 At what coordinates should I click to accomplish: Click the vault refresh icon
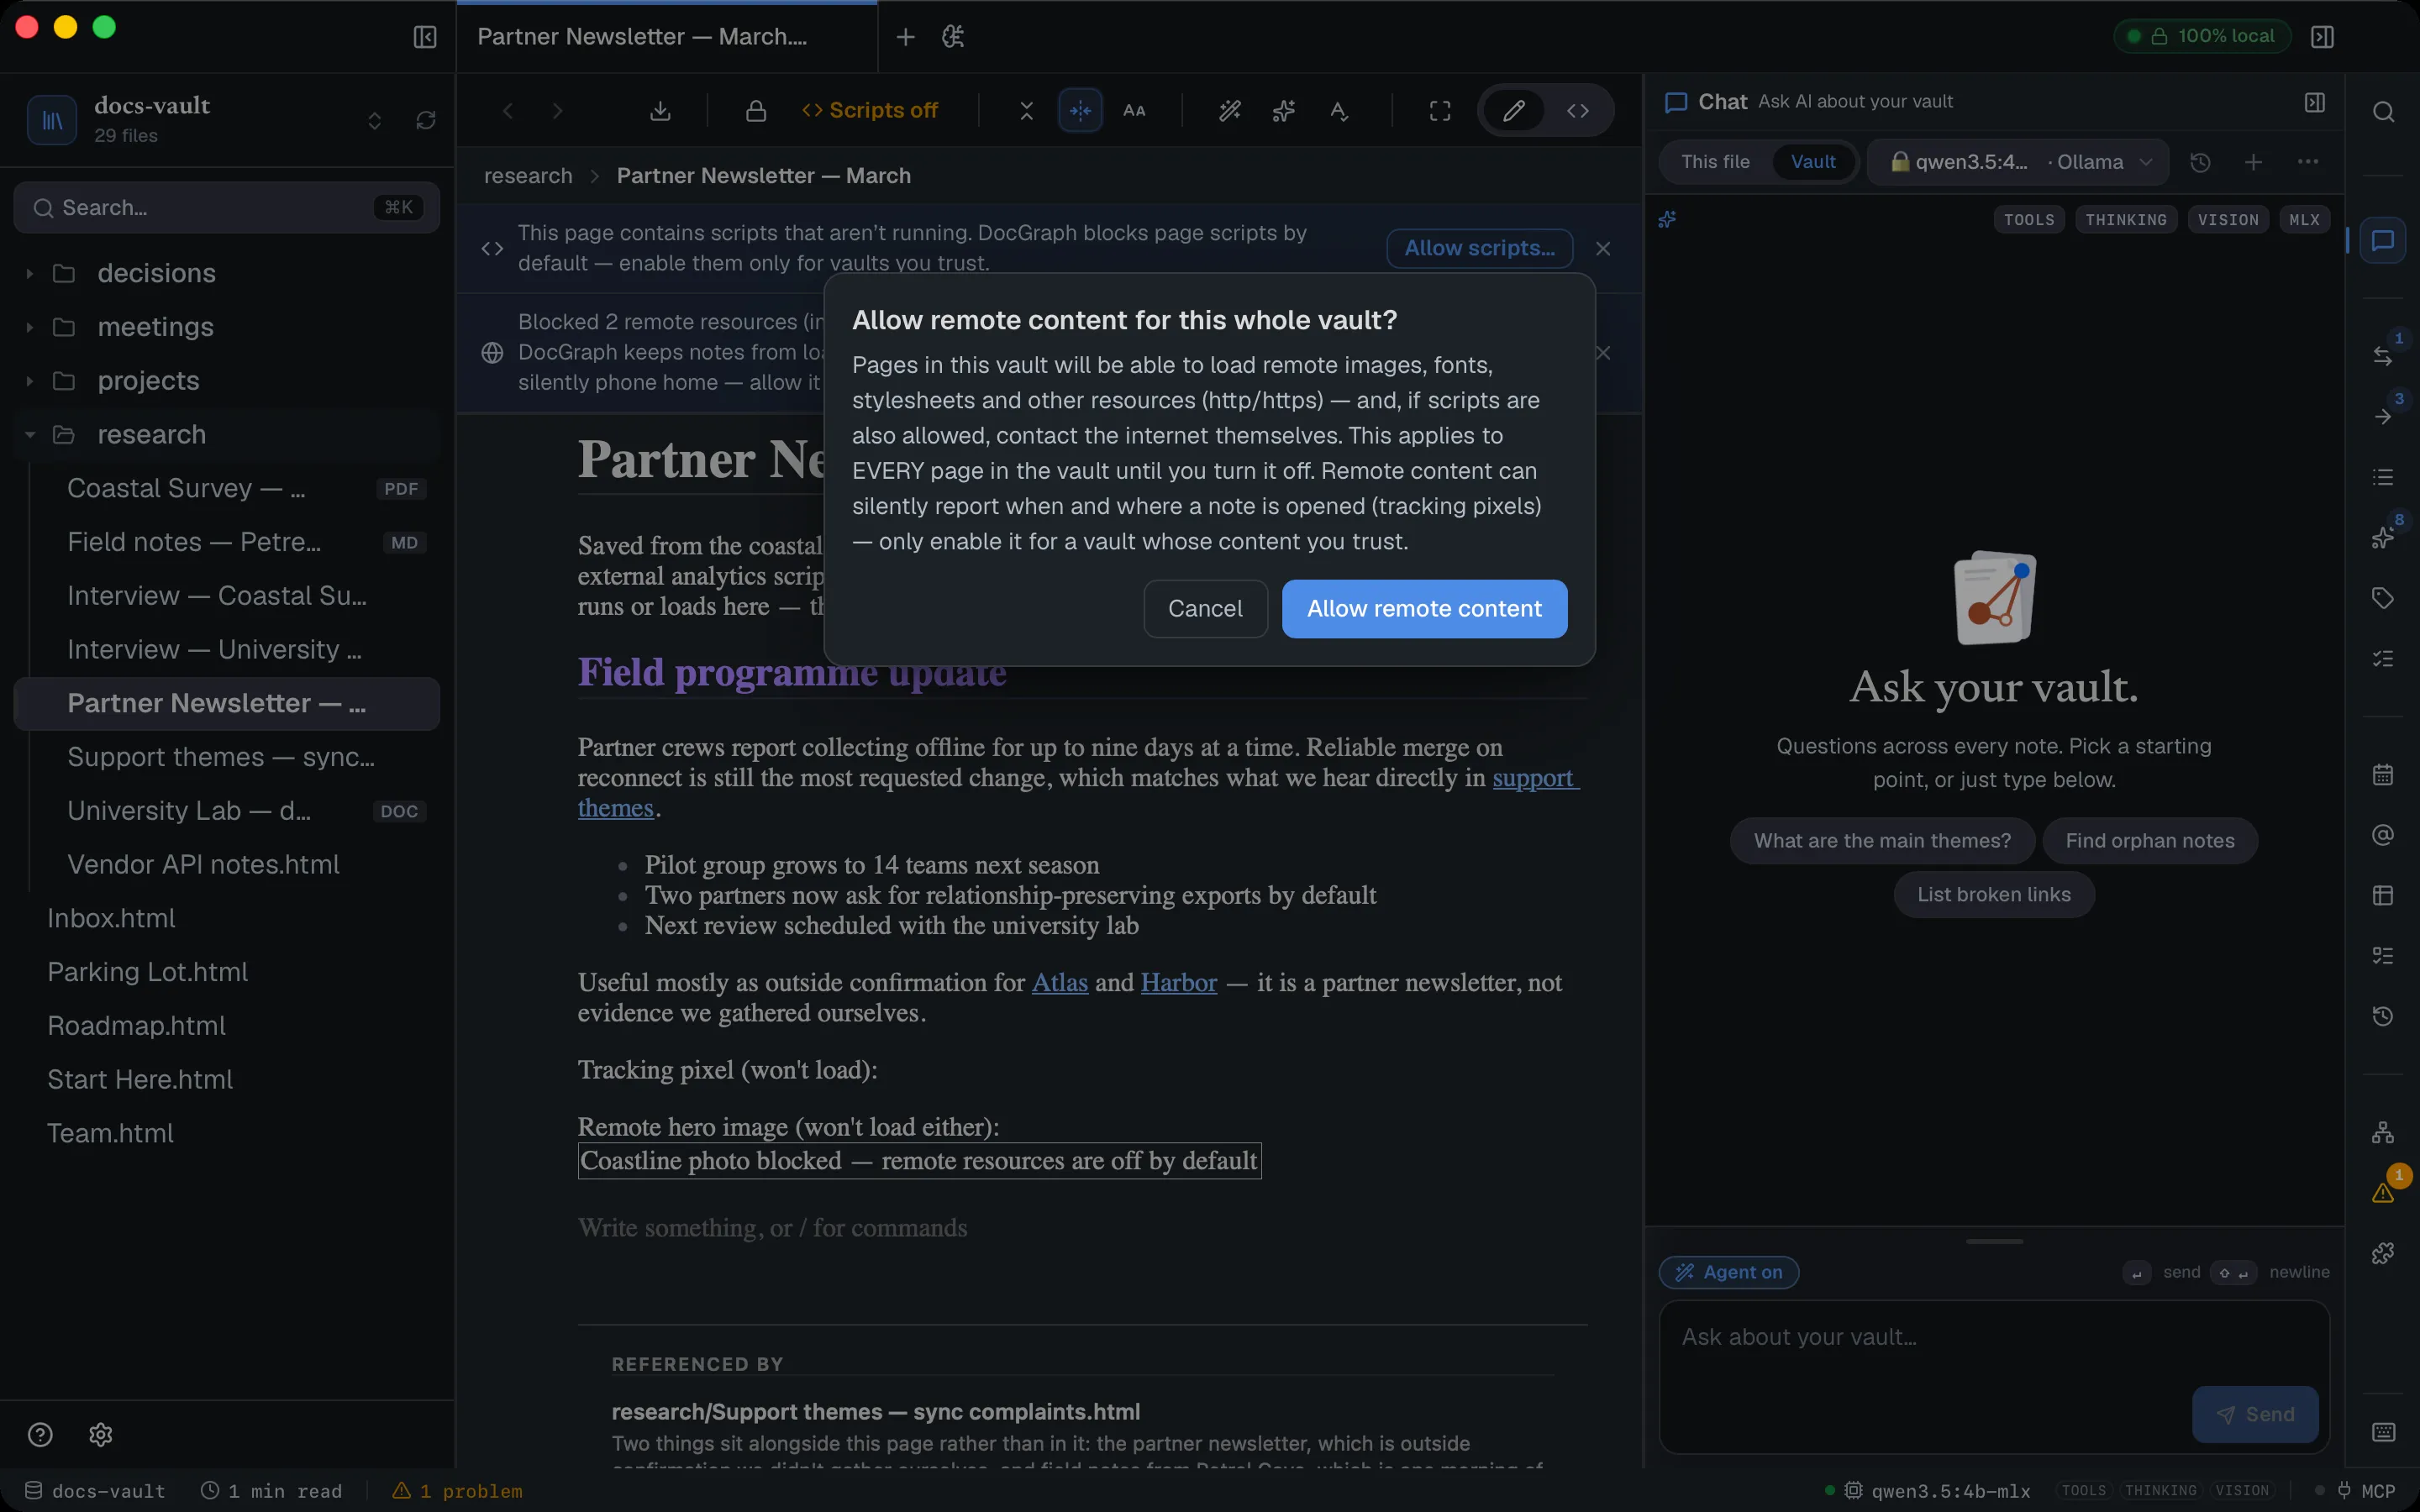point(426,120)
